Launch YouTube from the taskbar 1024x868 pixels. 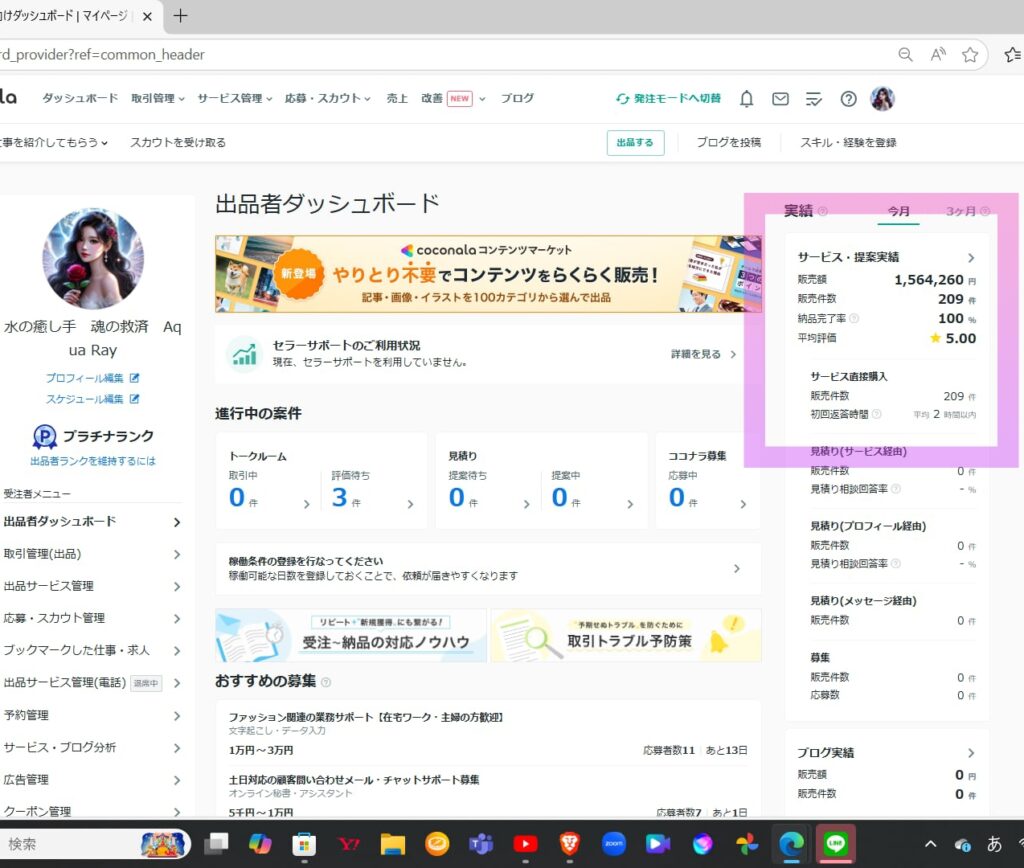click(525, 844)
